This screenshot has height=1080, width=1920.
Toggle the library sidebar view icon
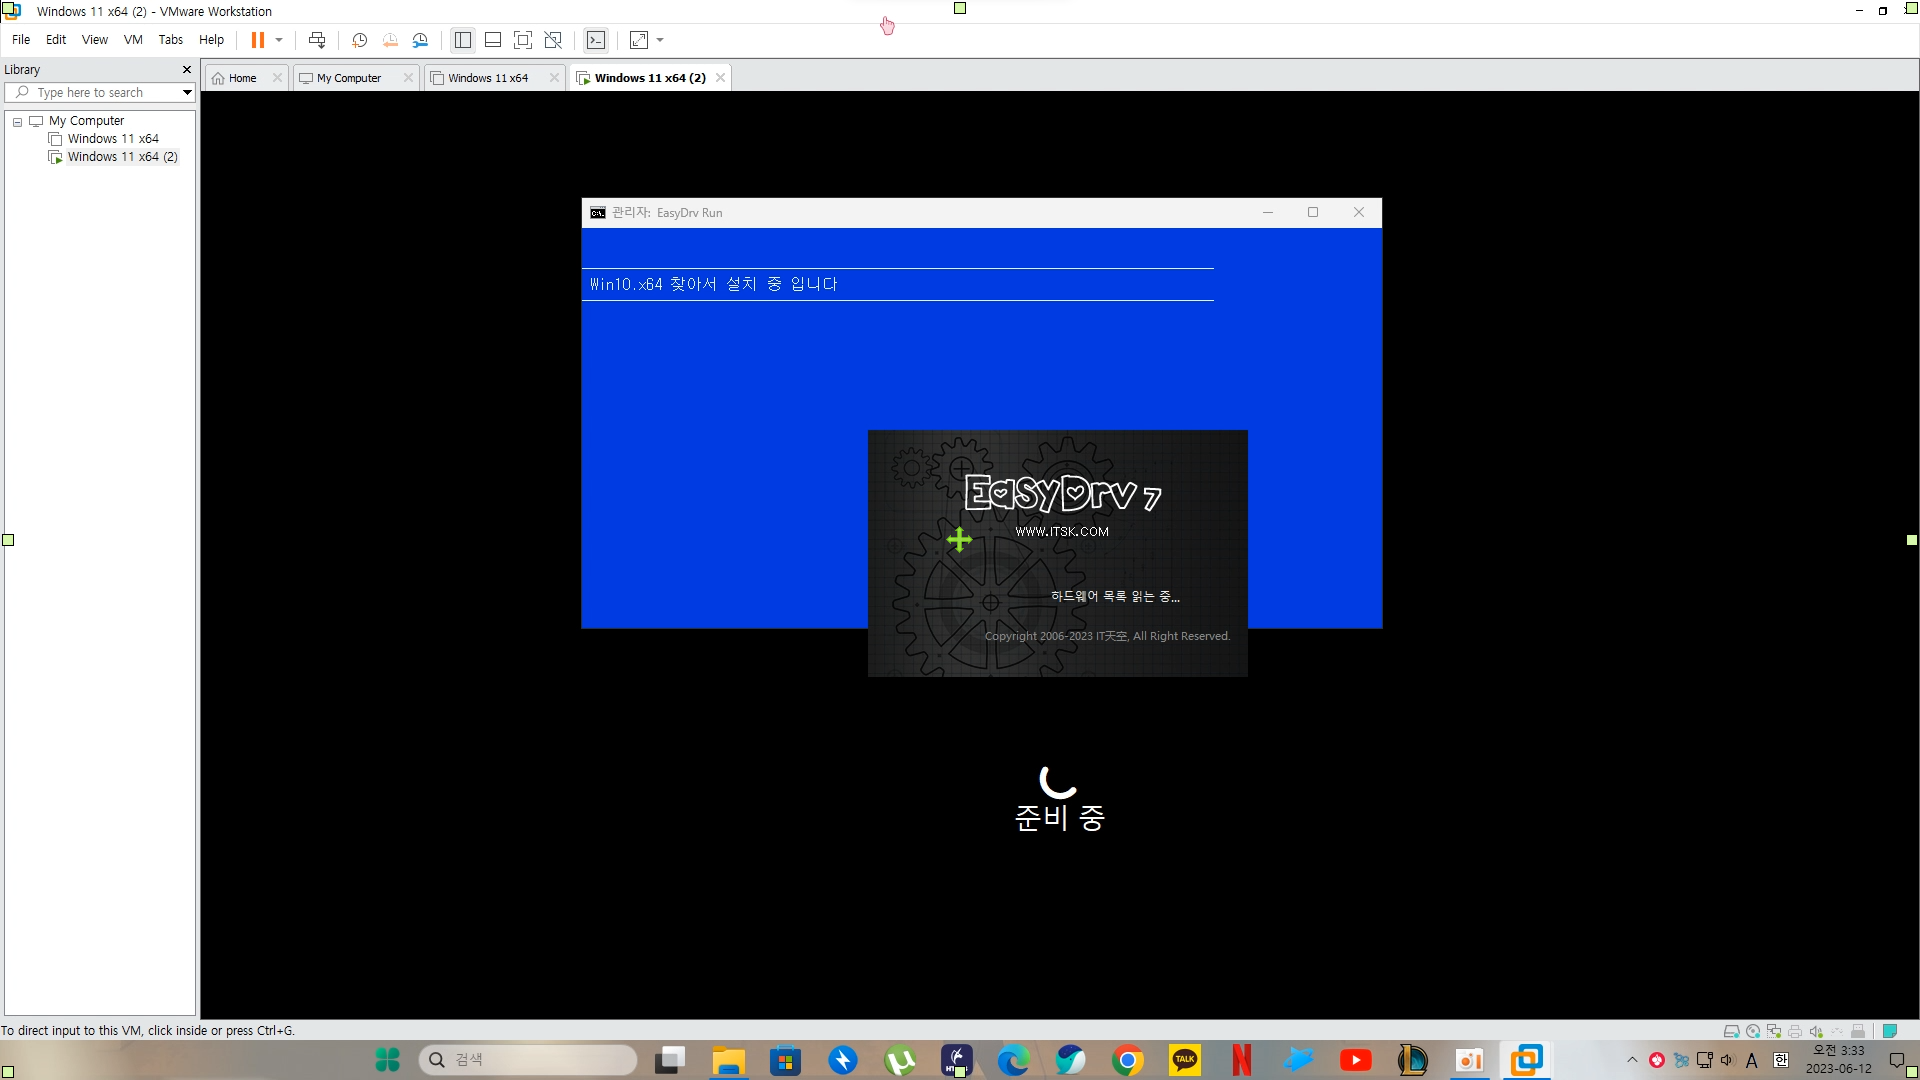pyautogui.click(x=462, y=40)
